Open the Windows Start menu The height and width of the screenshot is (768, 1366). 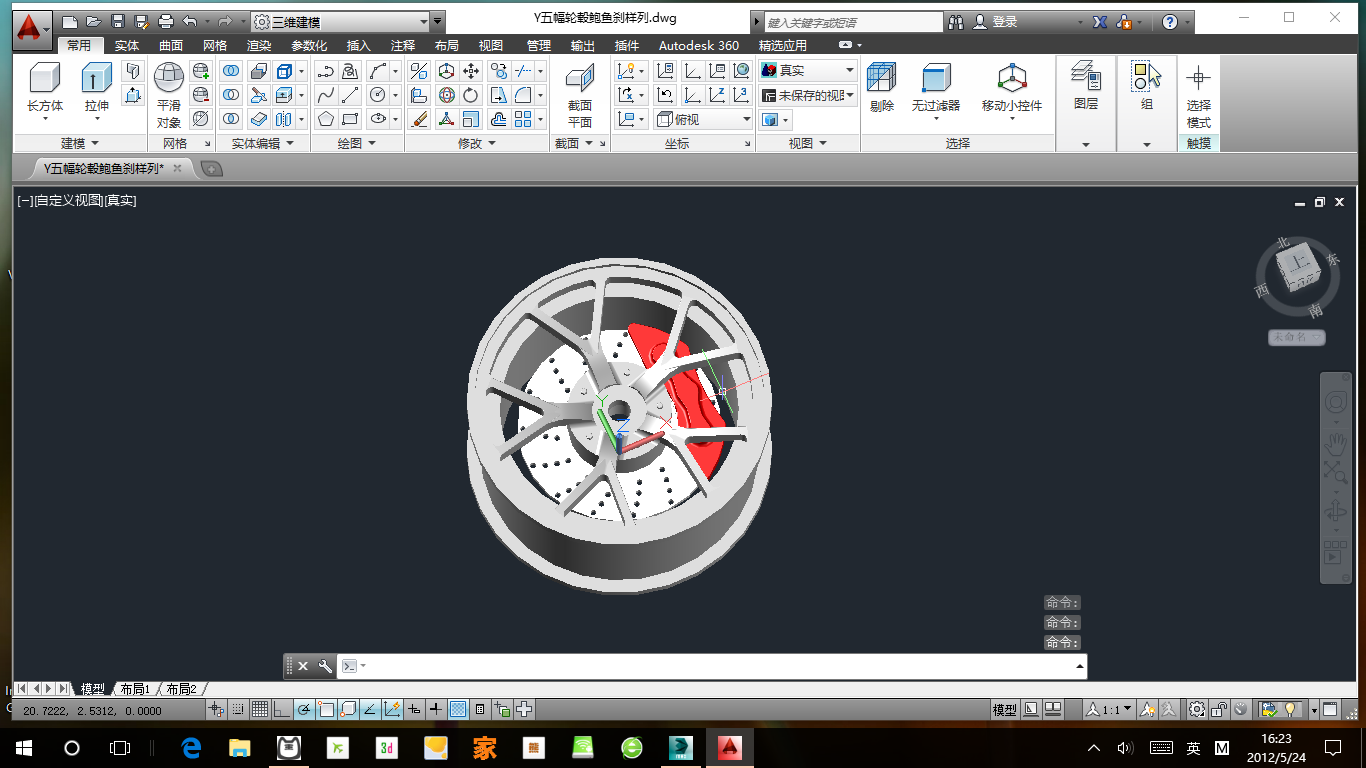coord(24,747)
